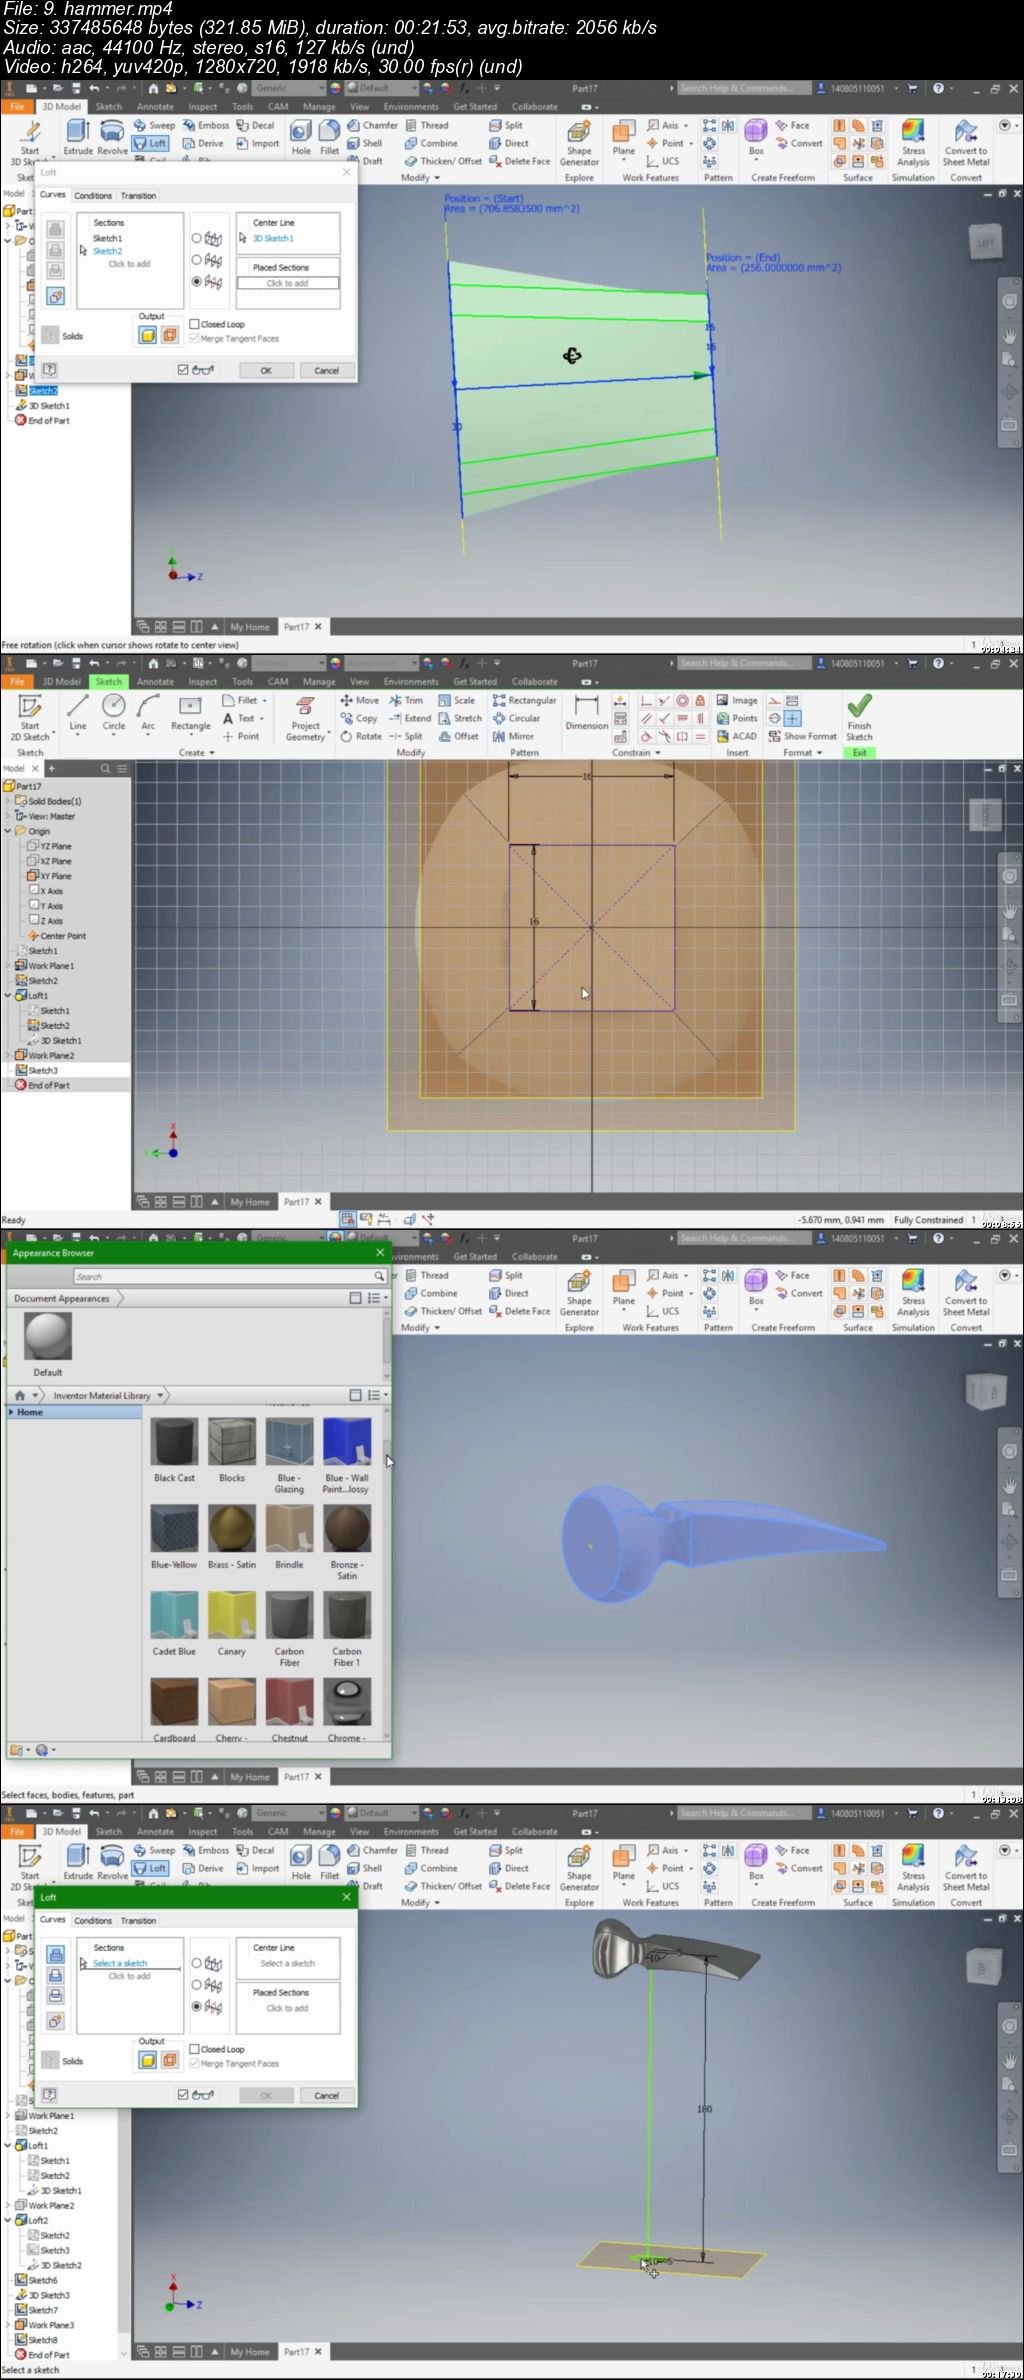Click the model browser search icon beside Model tab

click(x=105, y=768)
